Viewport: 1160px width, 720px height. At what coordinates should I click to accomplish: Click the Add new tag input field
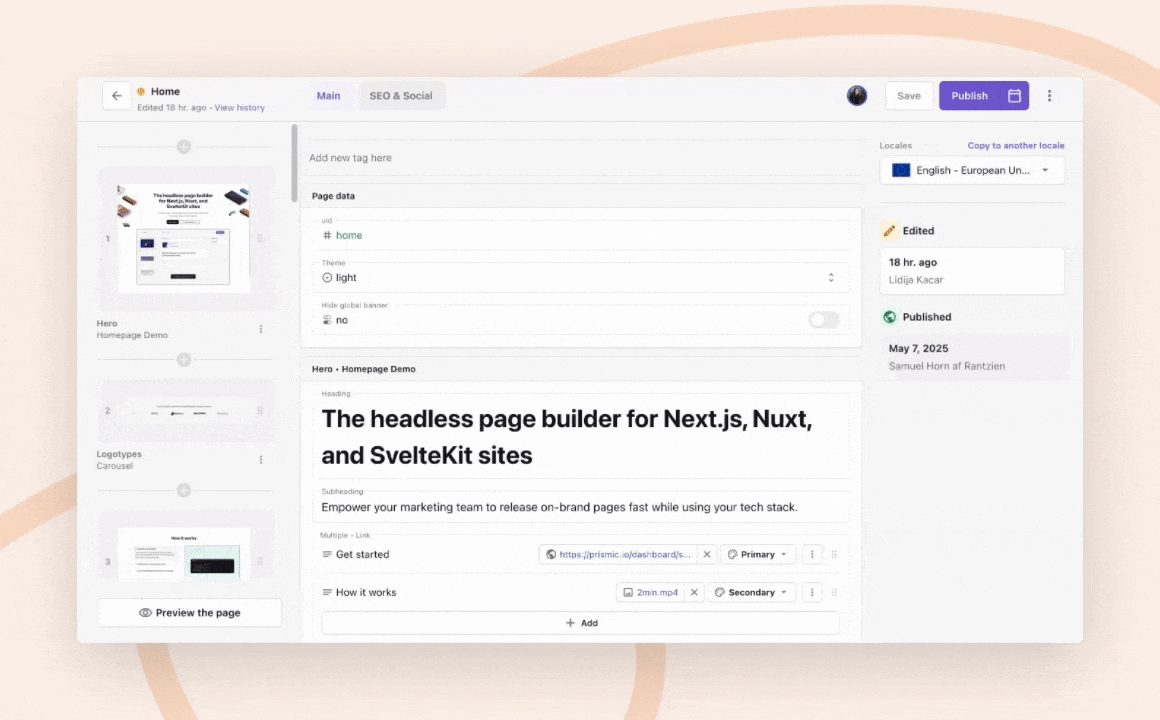click(580, 158)
